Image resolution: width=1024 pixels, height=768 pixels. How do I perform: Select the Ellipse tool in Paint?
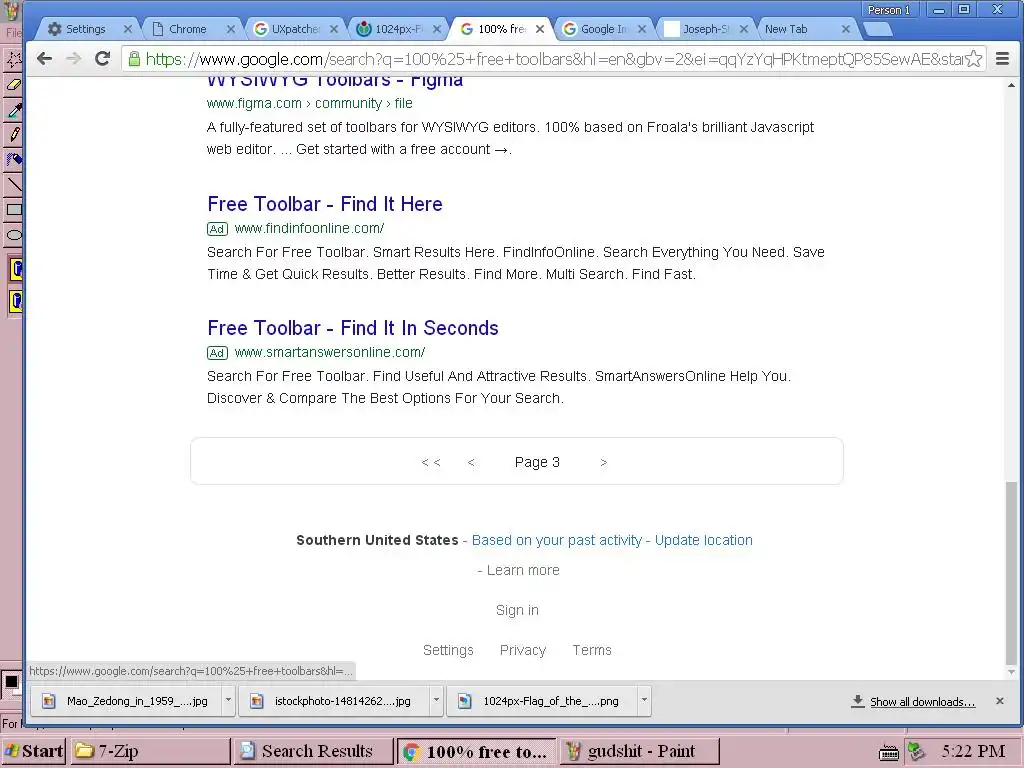point(13,235)
